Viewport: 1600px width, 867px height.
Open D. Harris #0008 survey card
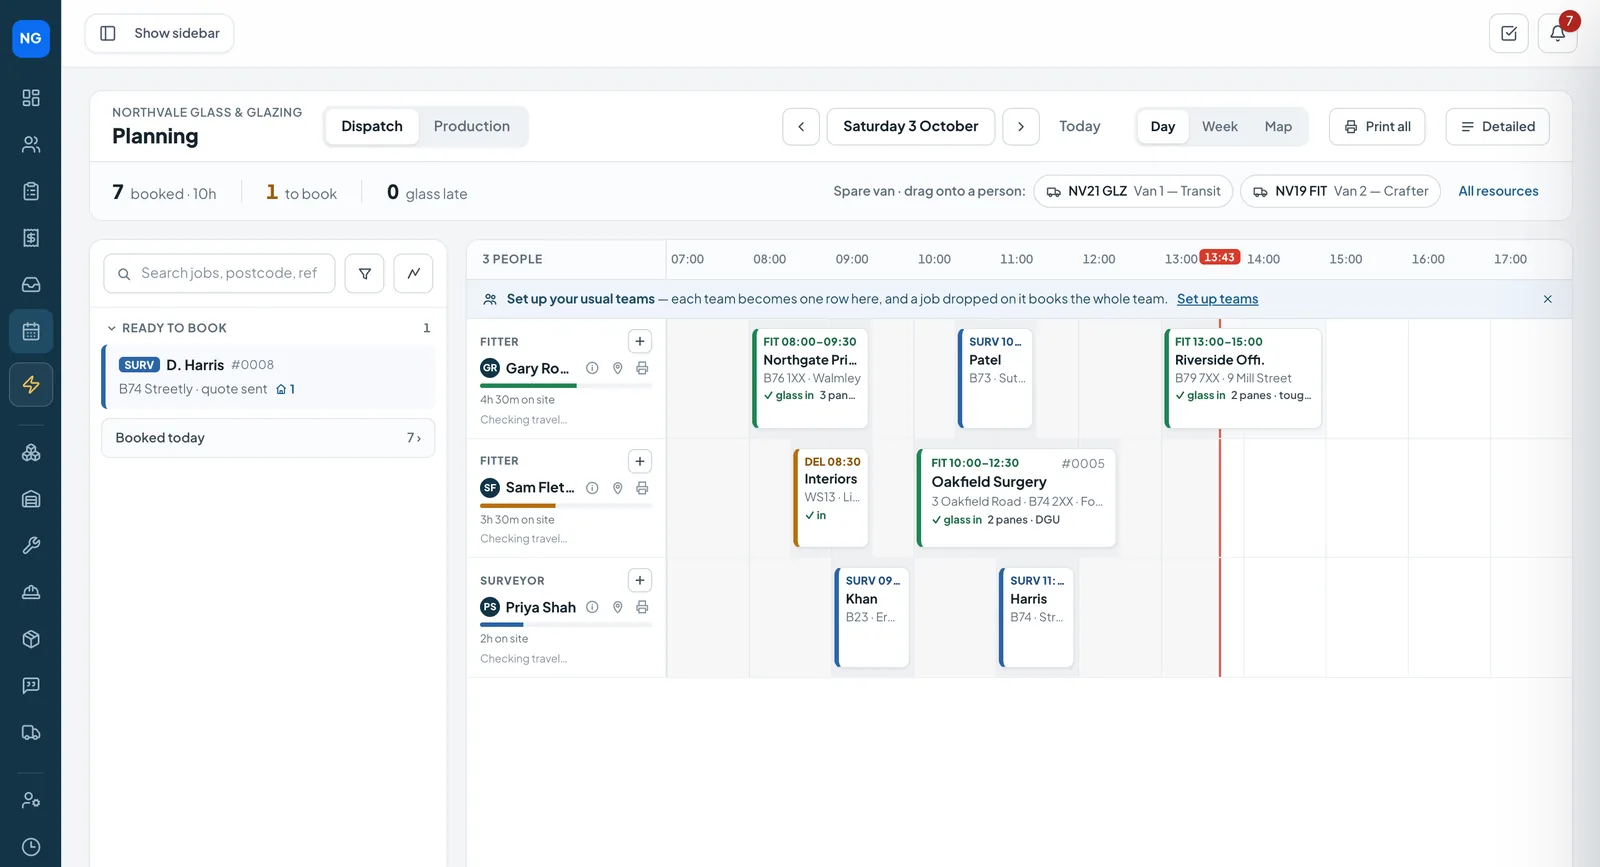[268, 377]
